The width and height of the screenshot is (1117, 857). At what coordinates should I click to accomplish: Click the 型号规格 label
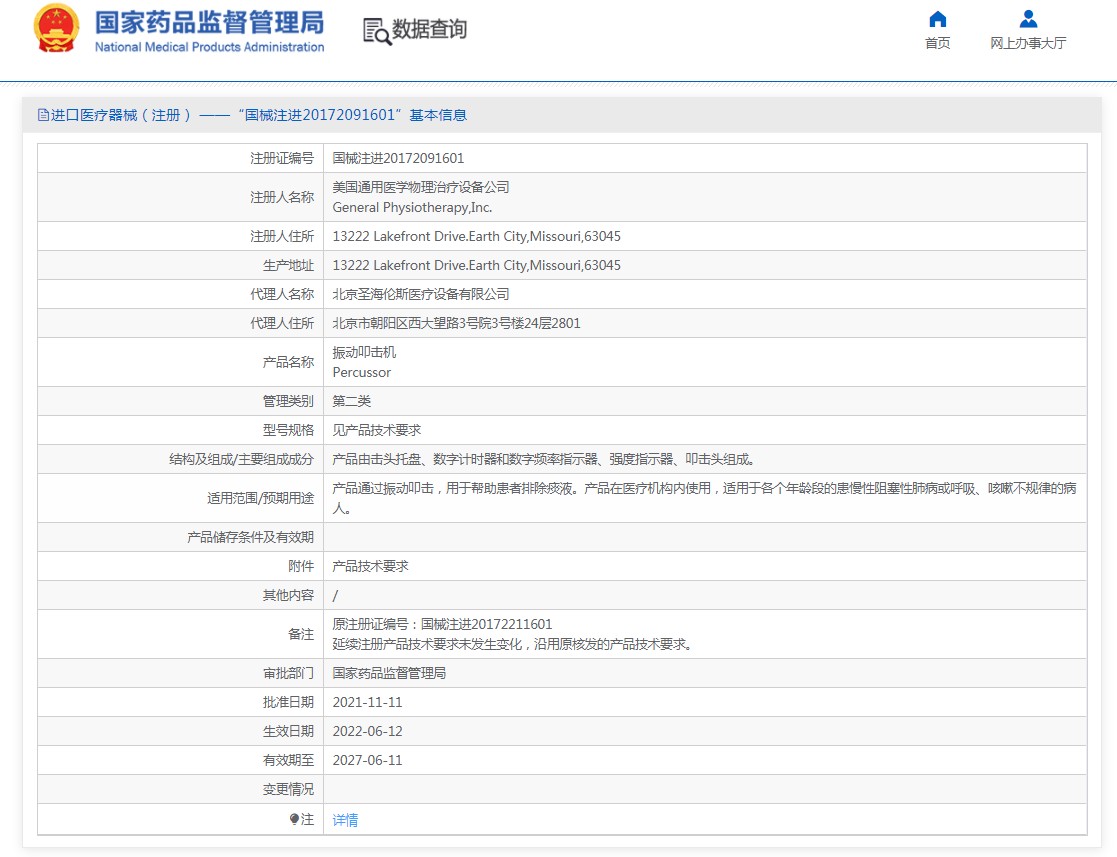click(289, 430)
